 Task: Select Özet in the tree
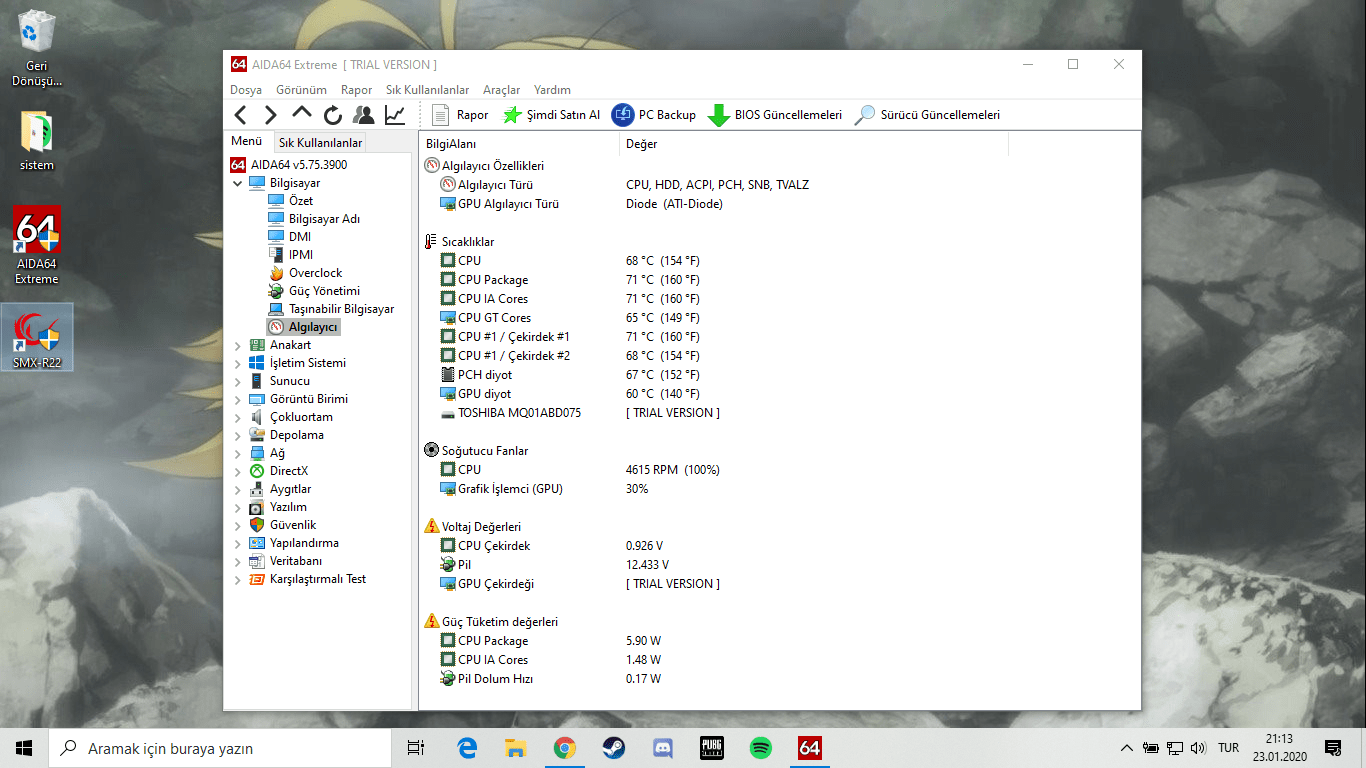300,201
